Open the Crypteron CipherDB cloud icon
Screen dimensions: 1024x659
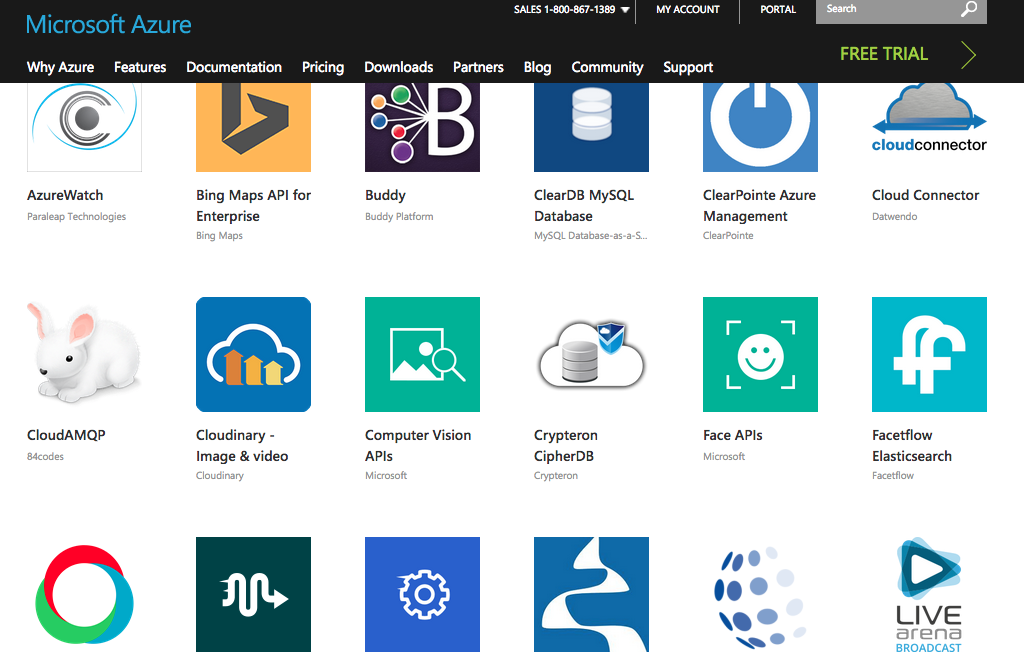point(591,354)
